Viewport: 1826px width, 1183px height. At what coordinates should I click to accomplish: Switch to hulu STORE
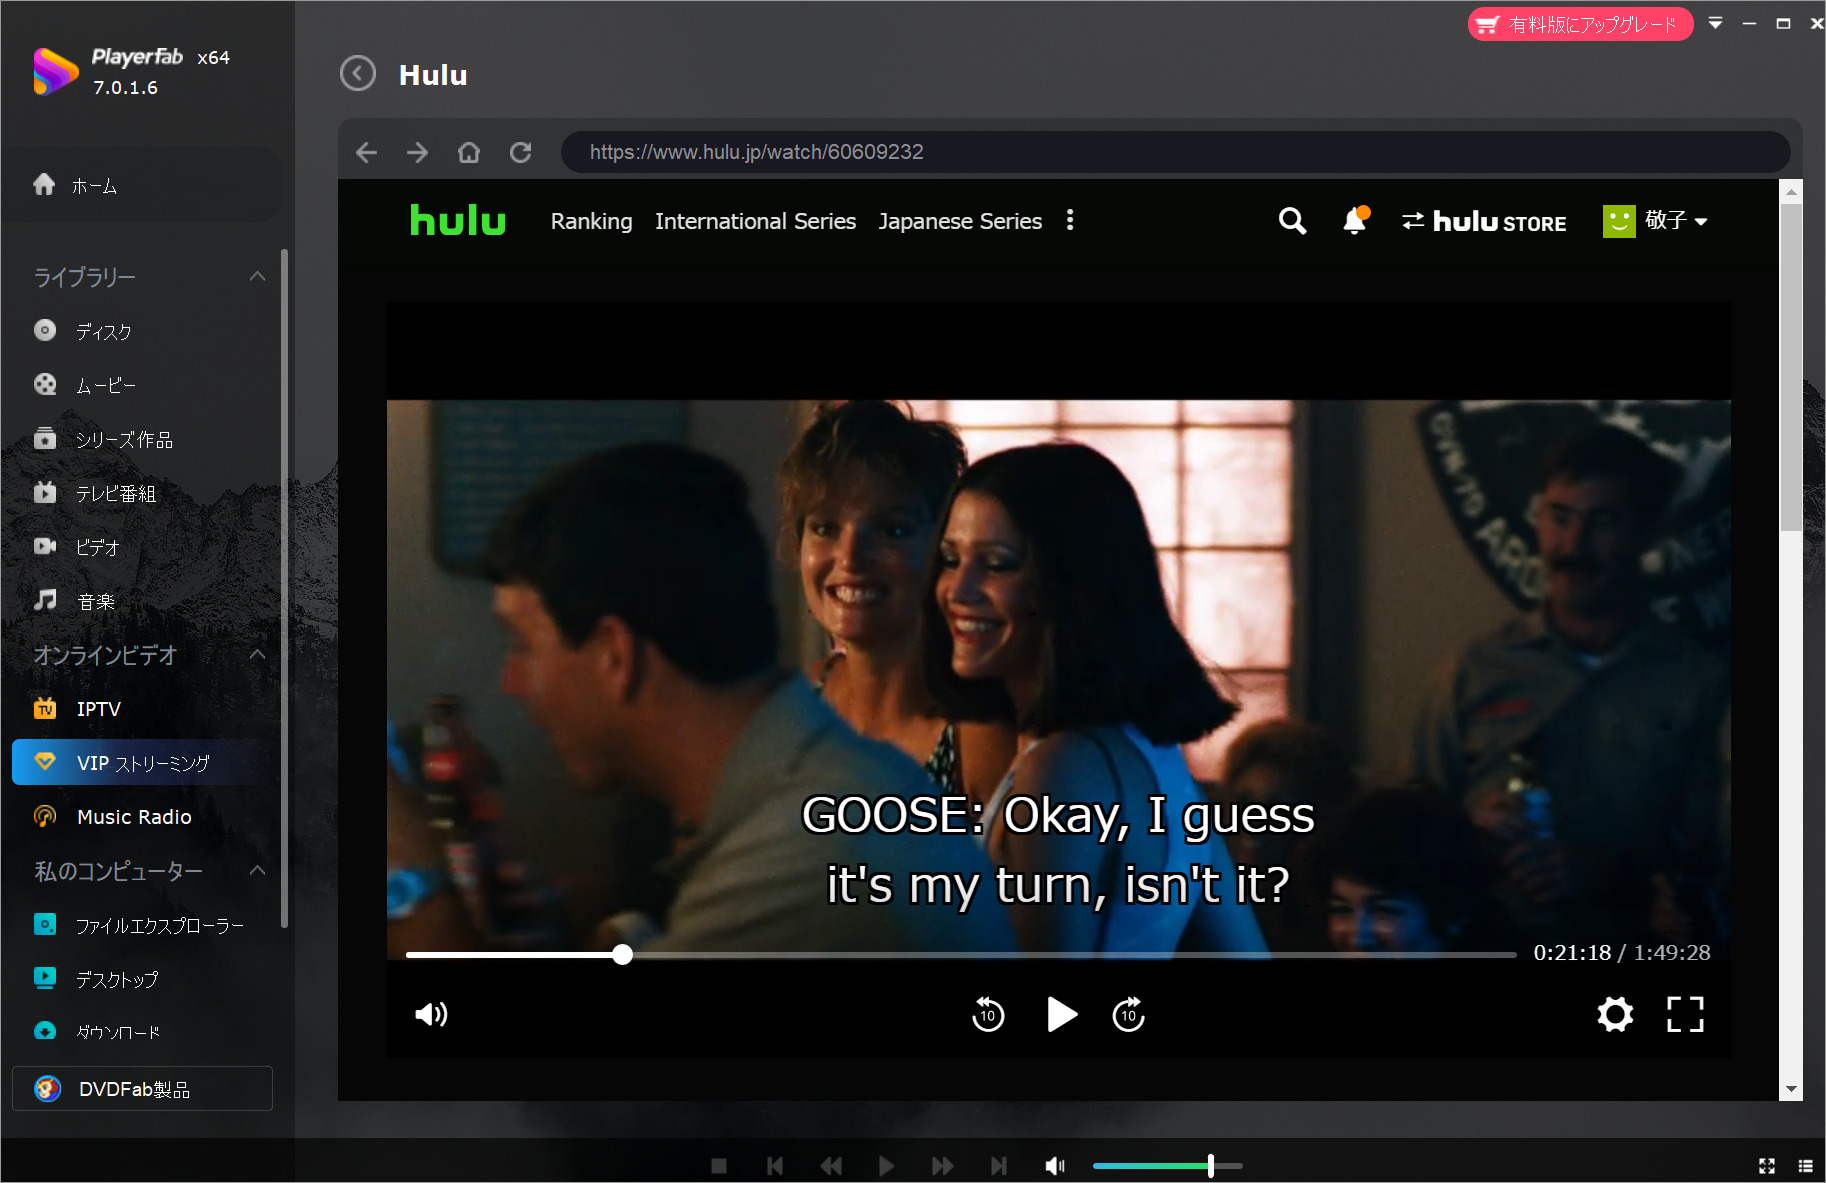[x=1484, y=221]
